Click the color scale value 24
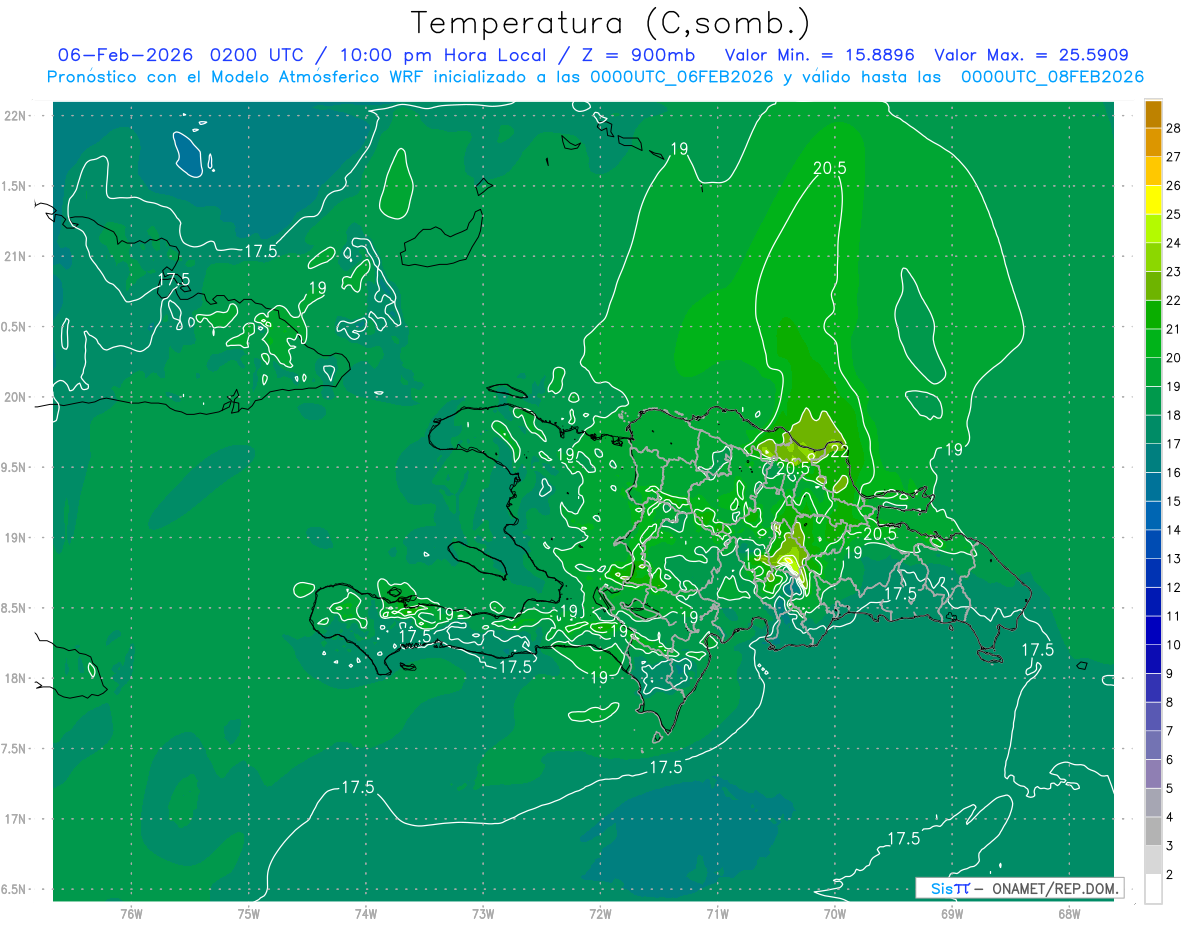This screenshot has width=1200, height=927. click(x=1173, y=244)
